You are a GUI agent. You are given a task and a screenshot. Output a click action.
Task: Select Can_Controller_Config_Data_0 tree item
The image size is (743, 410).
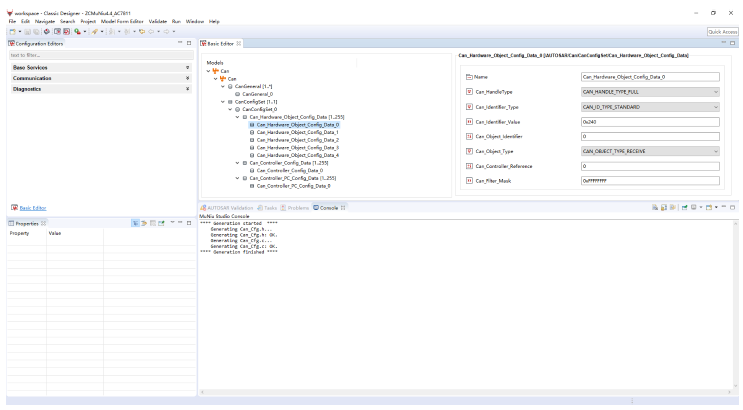coord(290,171)
